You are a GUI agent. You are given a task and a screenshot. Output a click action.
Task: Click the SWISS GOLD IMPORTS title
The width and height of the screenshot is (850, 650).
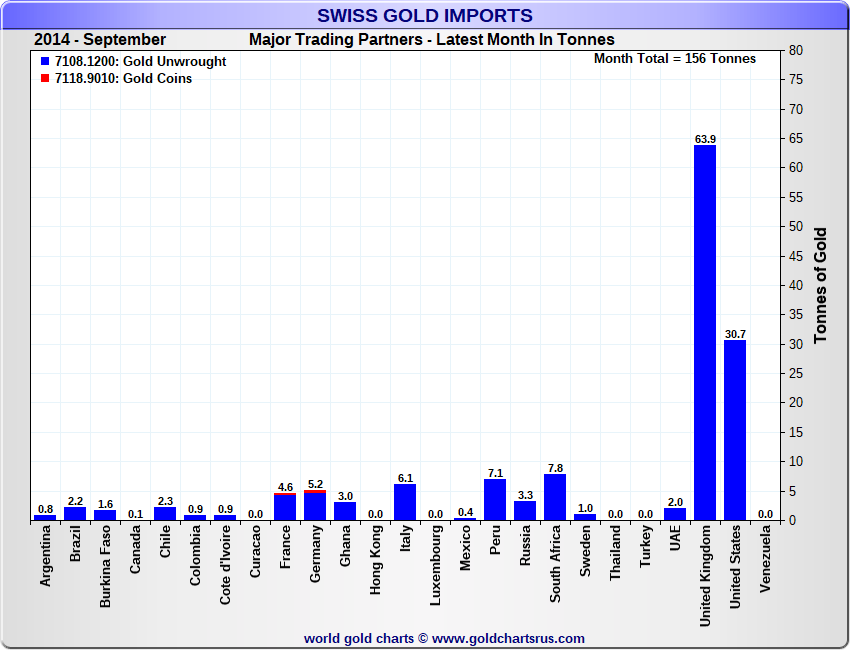click(x=425, y=16)
